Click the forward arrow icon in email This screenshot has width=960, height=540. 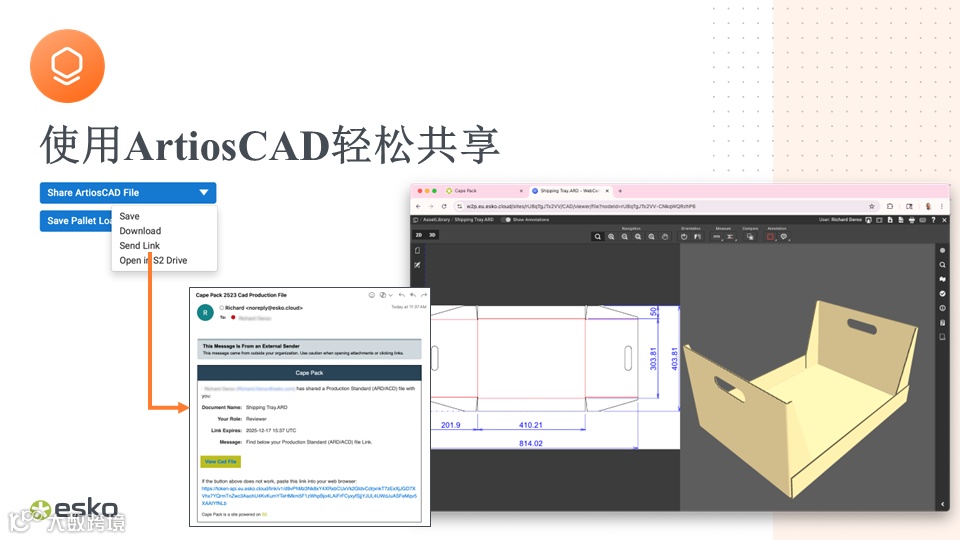click(x=423, y=295)
